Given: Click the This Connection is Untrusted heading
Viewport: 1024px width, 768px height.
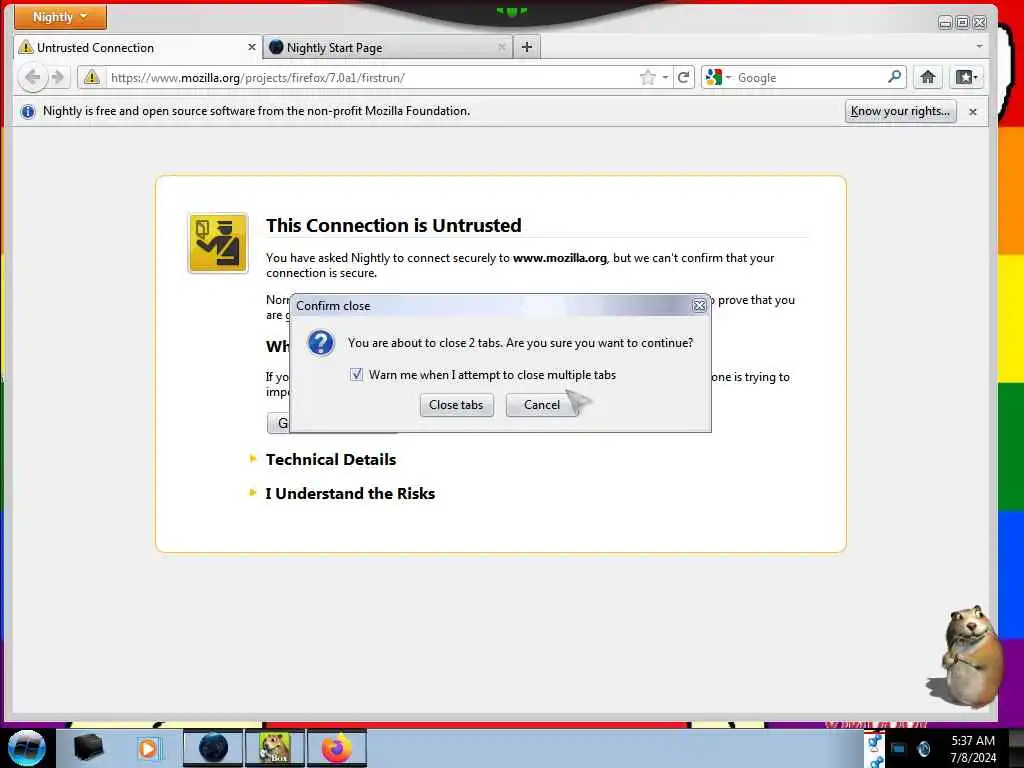Looking at the screenshot, I should click(x=394, y=225).
